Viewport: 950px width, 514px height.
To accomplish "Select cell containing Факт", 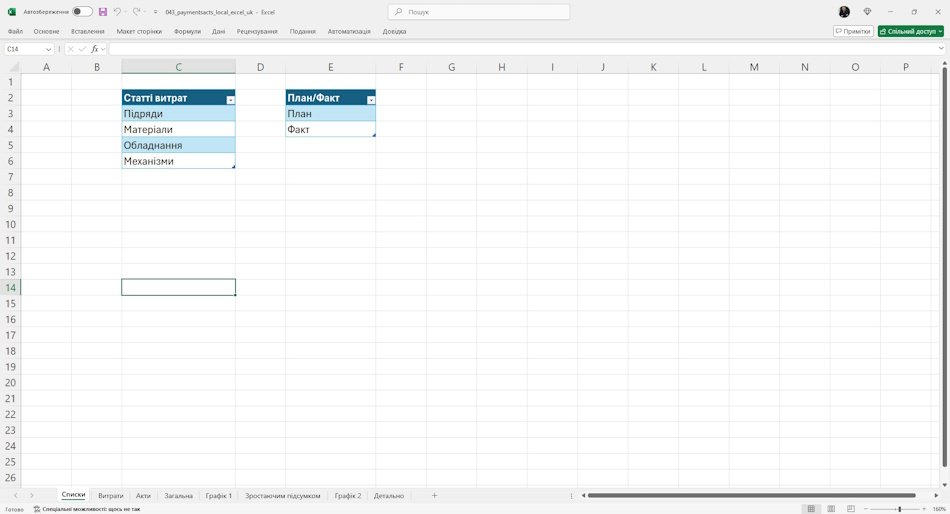I will point(330,129).
